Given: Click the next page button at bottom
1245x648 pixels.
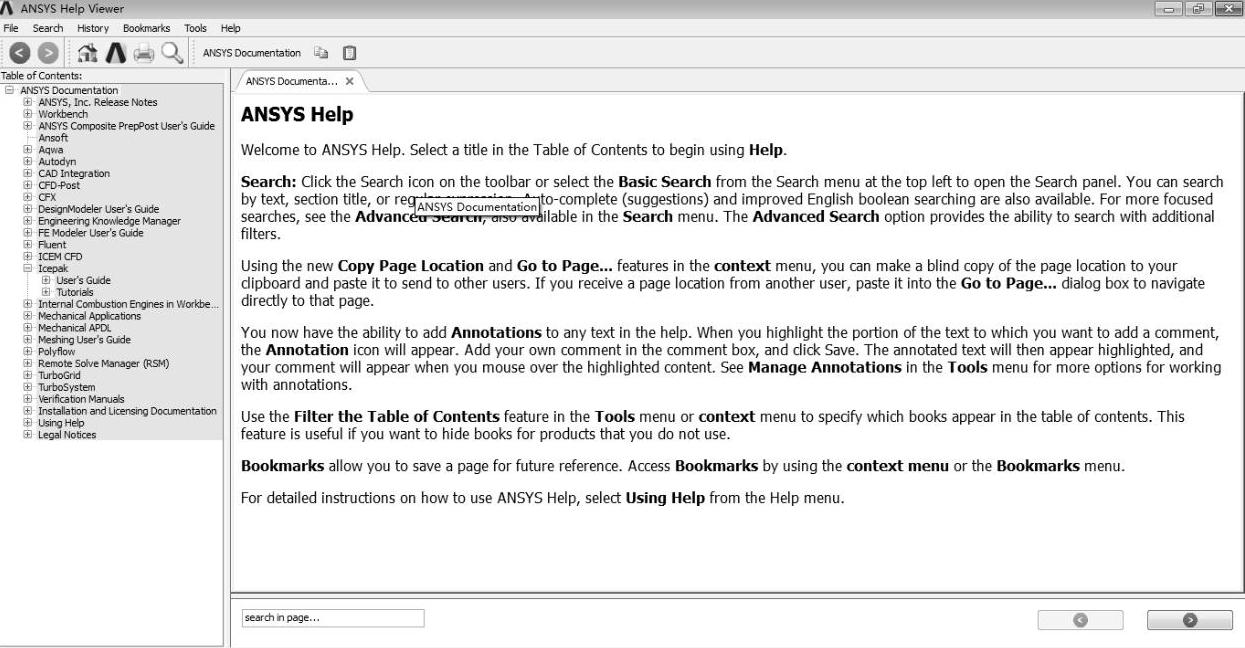Looking at the screenshot, I should coord(1190,620).
